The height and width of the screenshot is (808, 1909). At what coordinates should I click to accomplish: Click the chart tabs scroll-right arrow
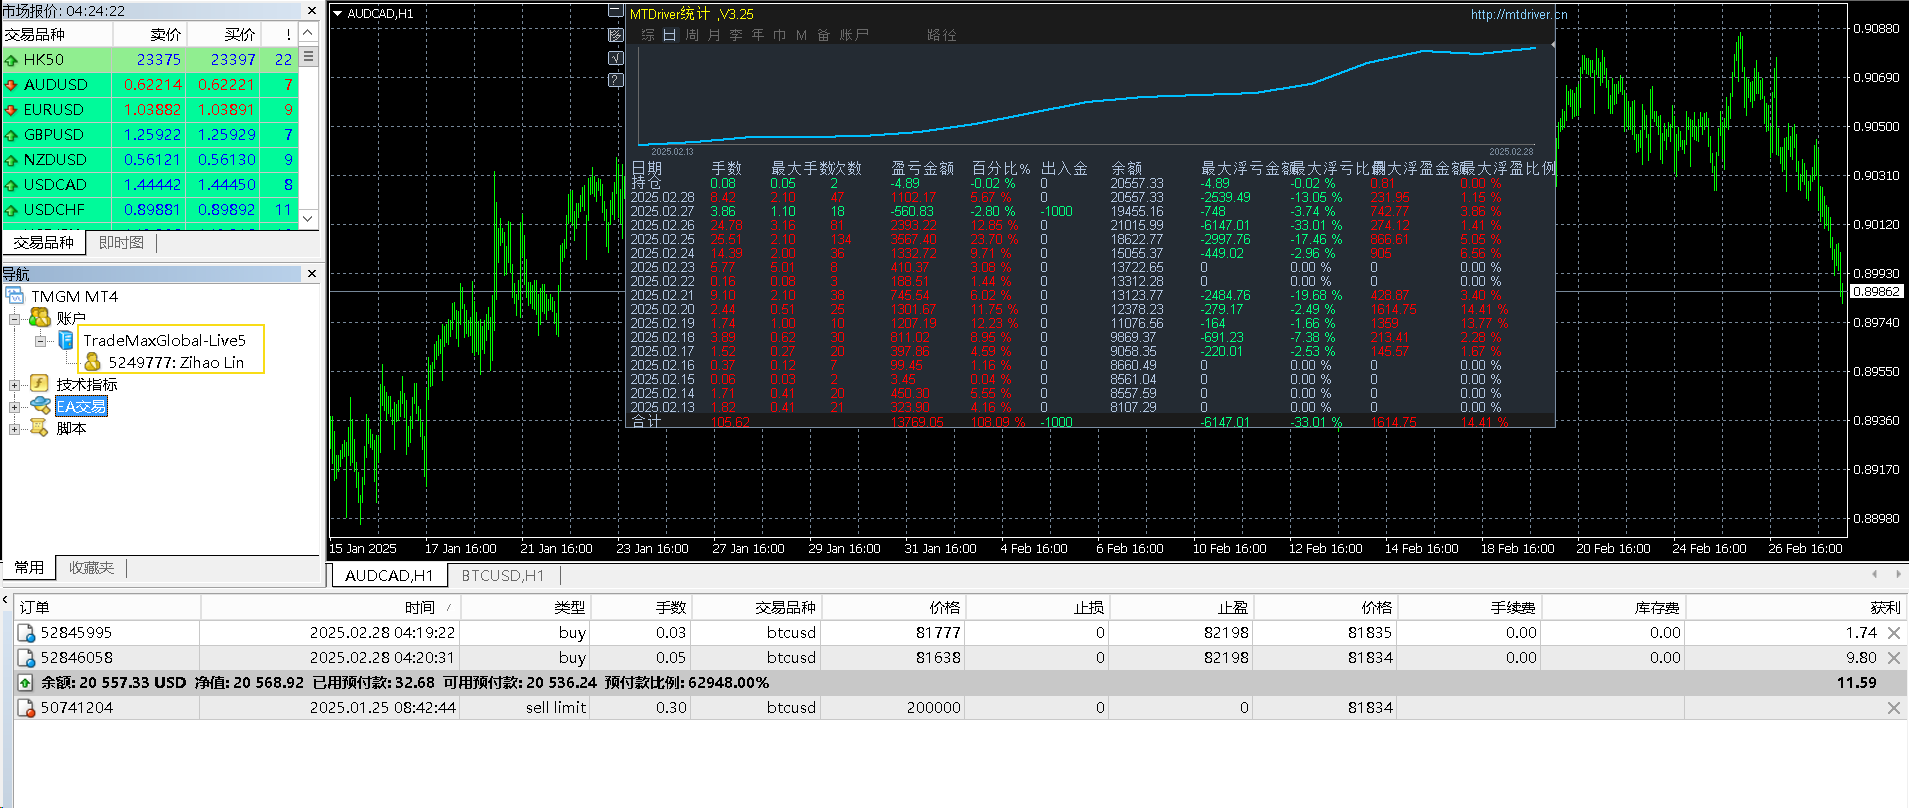click(1897, 574)
